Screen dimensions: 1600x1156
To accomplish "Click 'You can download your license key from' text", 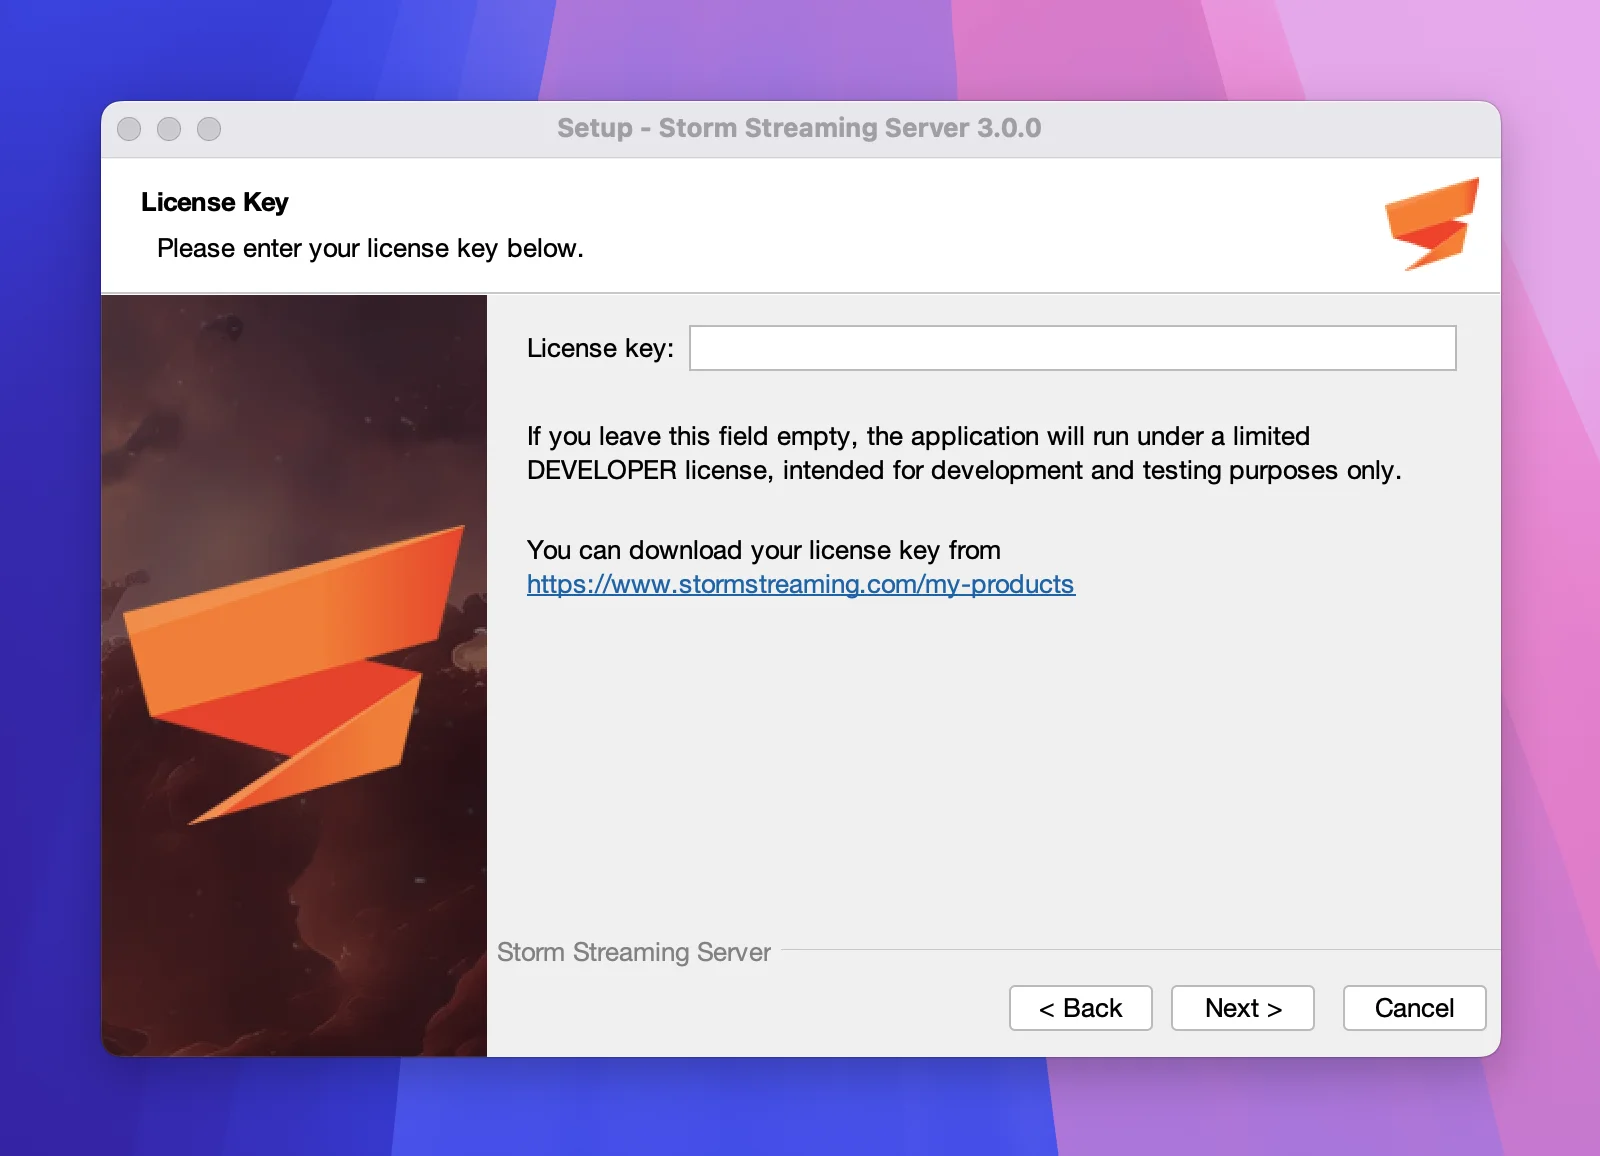I will [x=763, y=550].
